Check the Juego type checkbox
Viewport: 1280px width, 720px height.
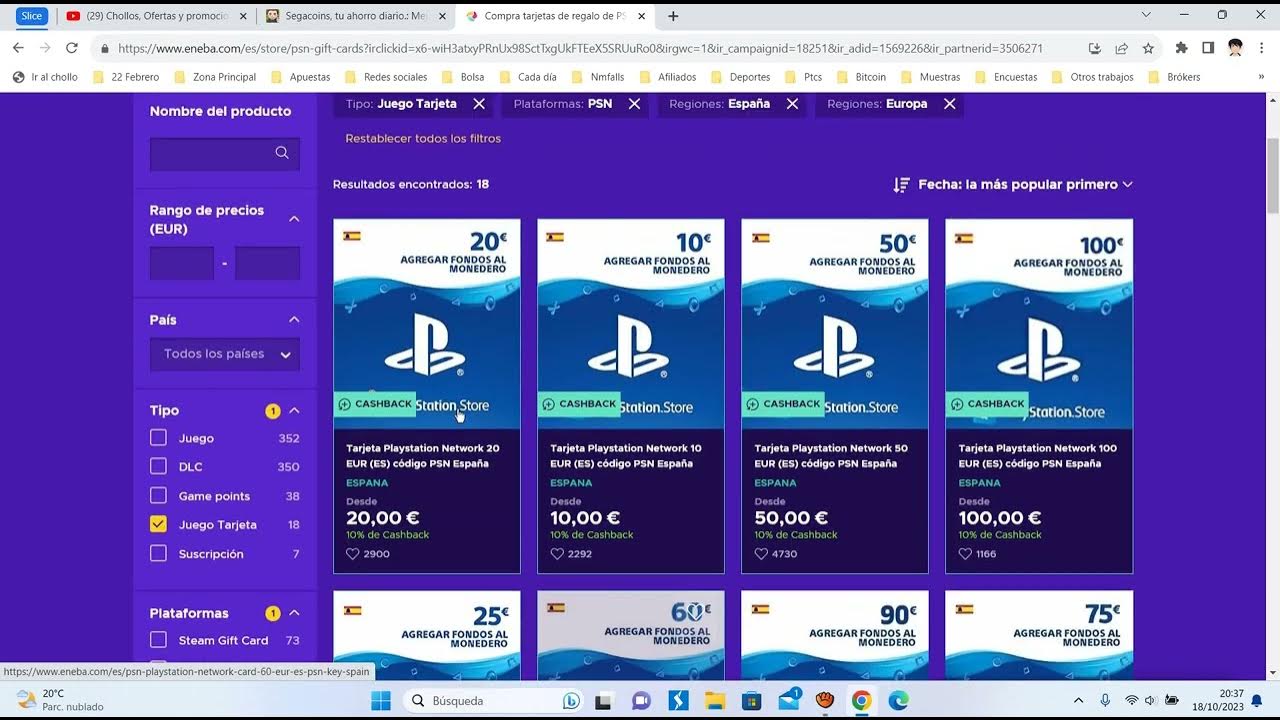pyautogui.click(x=158, y=438)
